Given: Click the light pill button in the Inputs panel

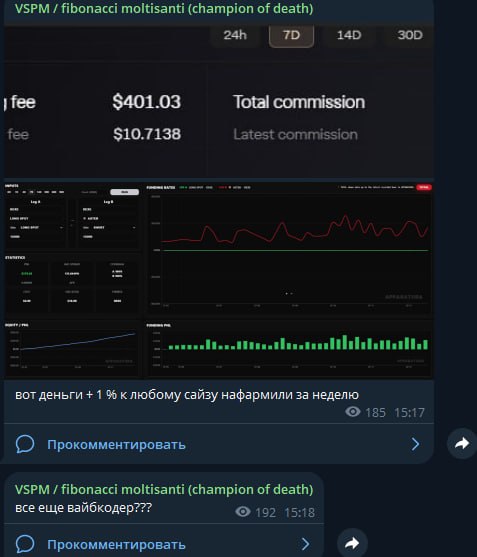Looking at the screenshot, I should (124, 192).
